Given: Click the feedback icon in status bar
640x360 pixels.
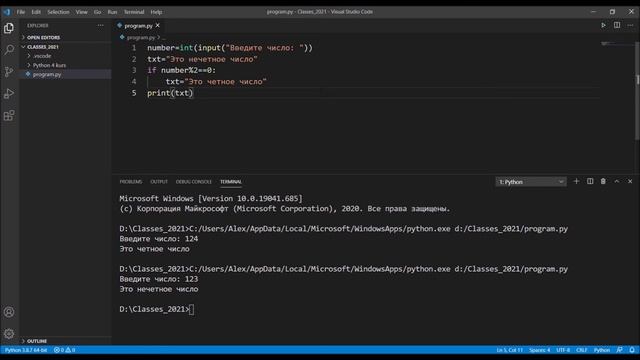Looking at the screenshot, I should [x=620, y=350].
